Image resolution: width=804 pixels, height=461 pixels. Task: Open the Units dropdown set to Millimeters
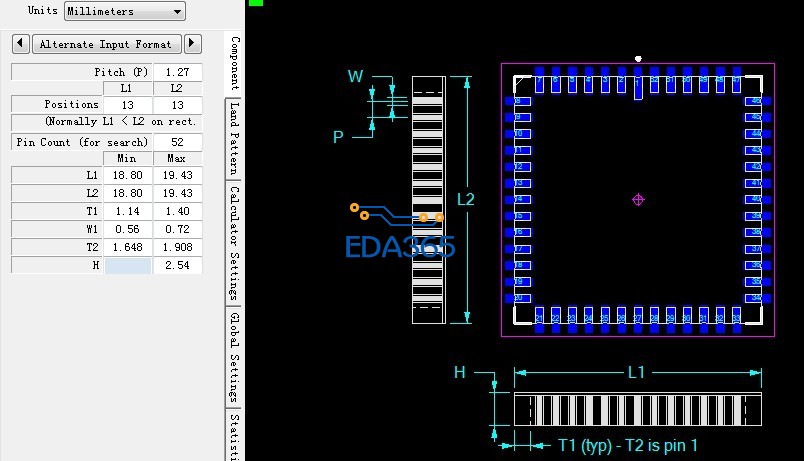coord(125,11)
